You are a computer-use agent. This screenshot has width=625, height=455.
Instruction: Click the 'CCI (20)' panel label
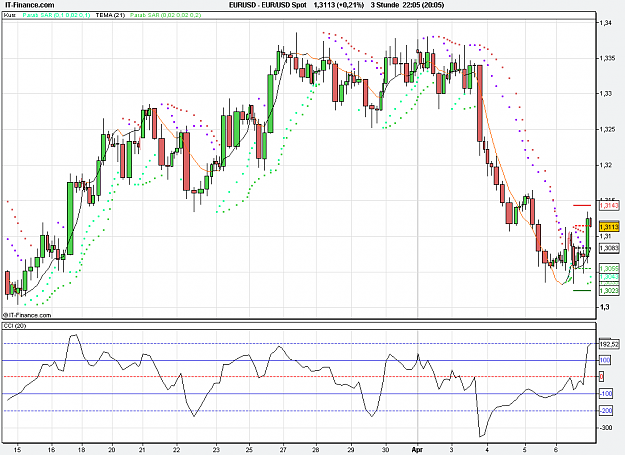(14, 326)
